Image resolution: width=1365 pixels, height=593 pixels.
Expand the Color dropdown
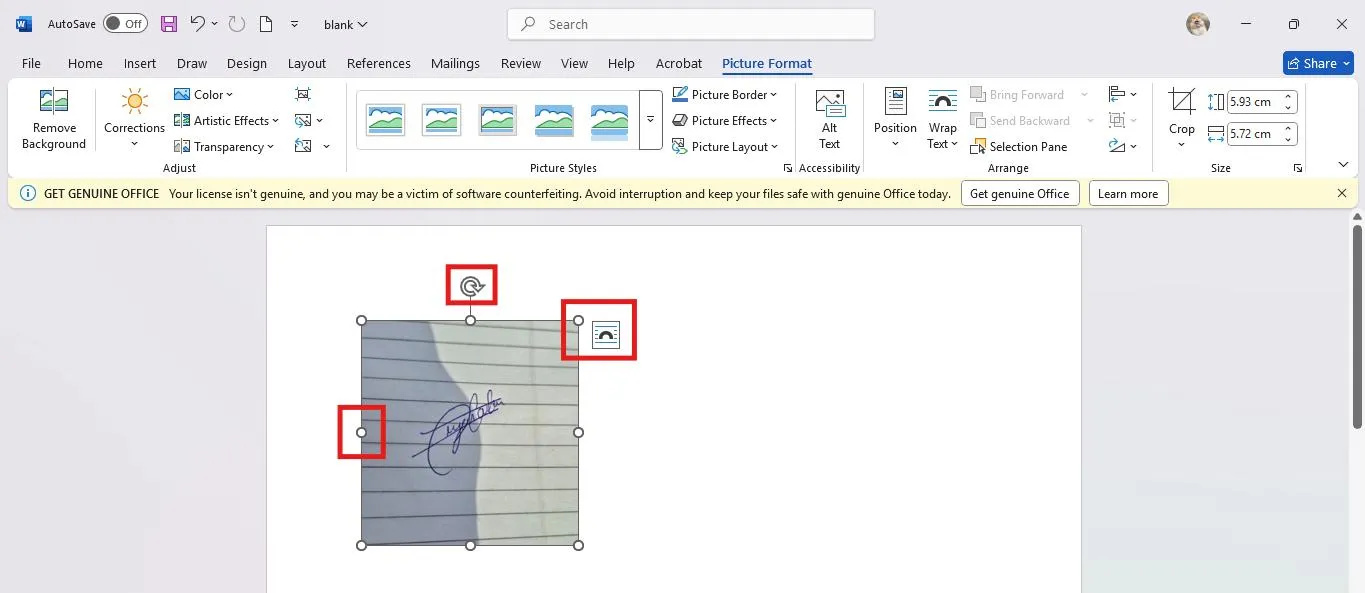(204, 95)
